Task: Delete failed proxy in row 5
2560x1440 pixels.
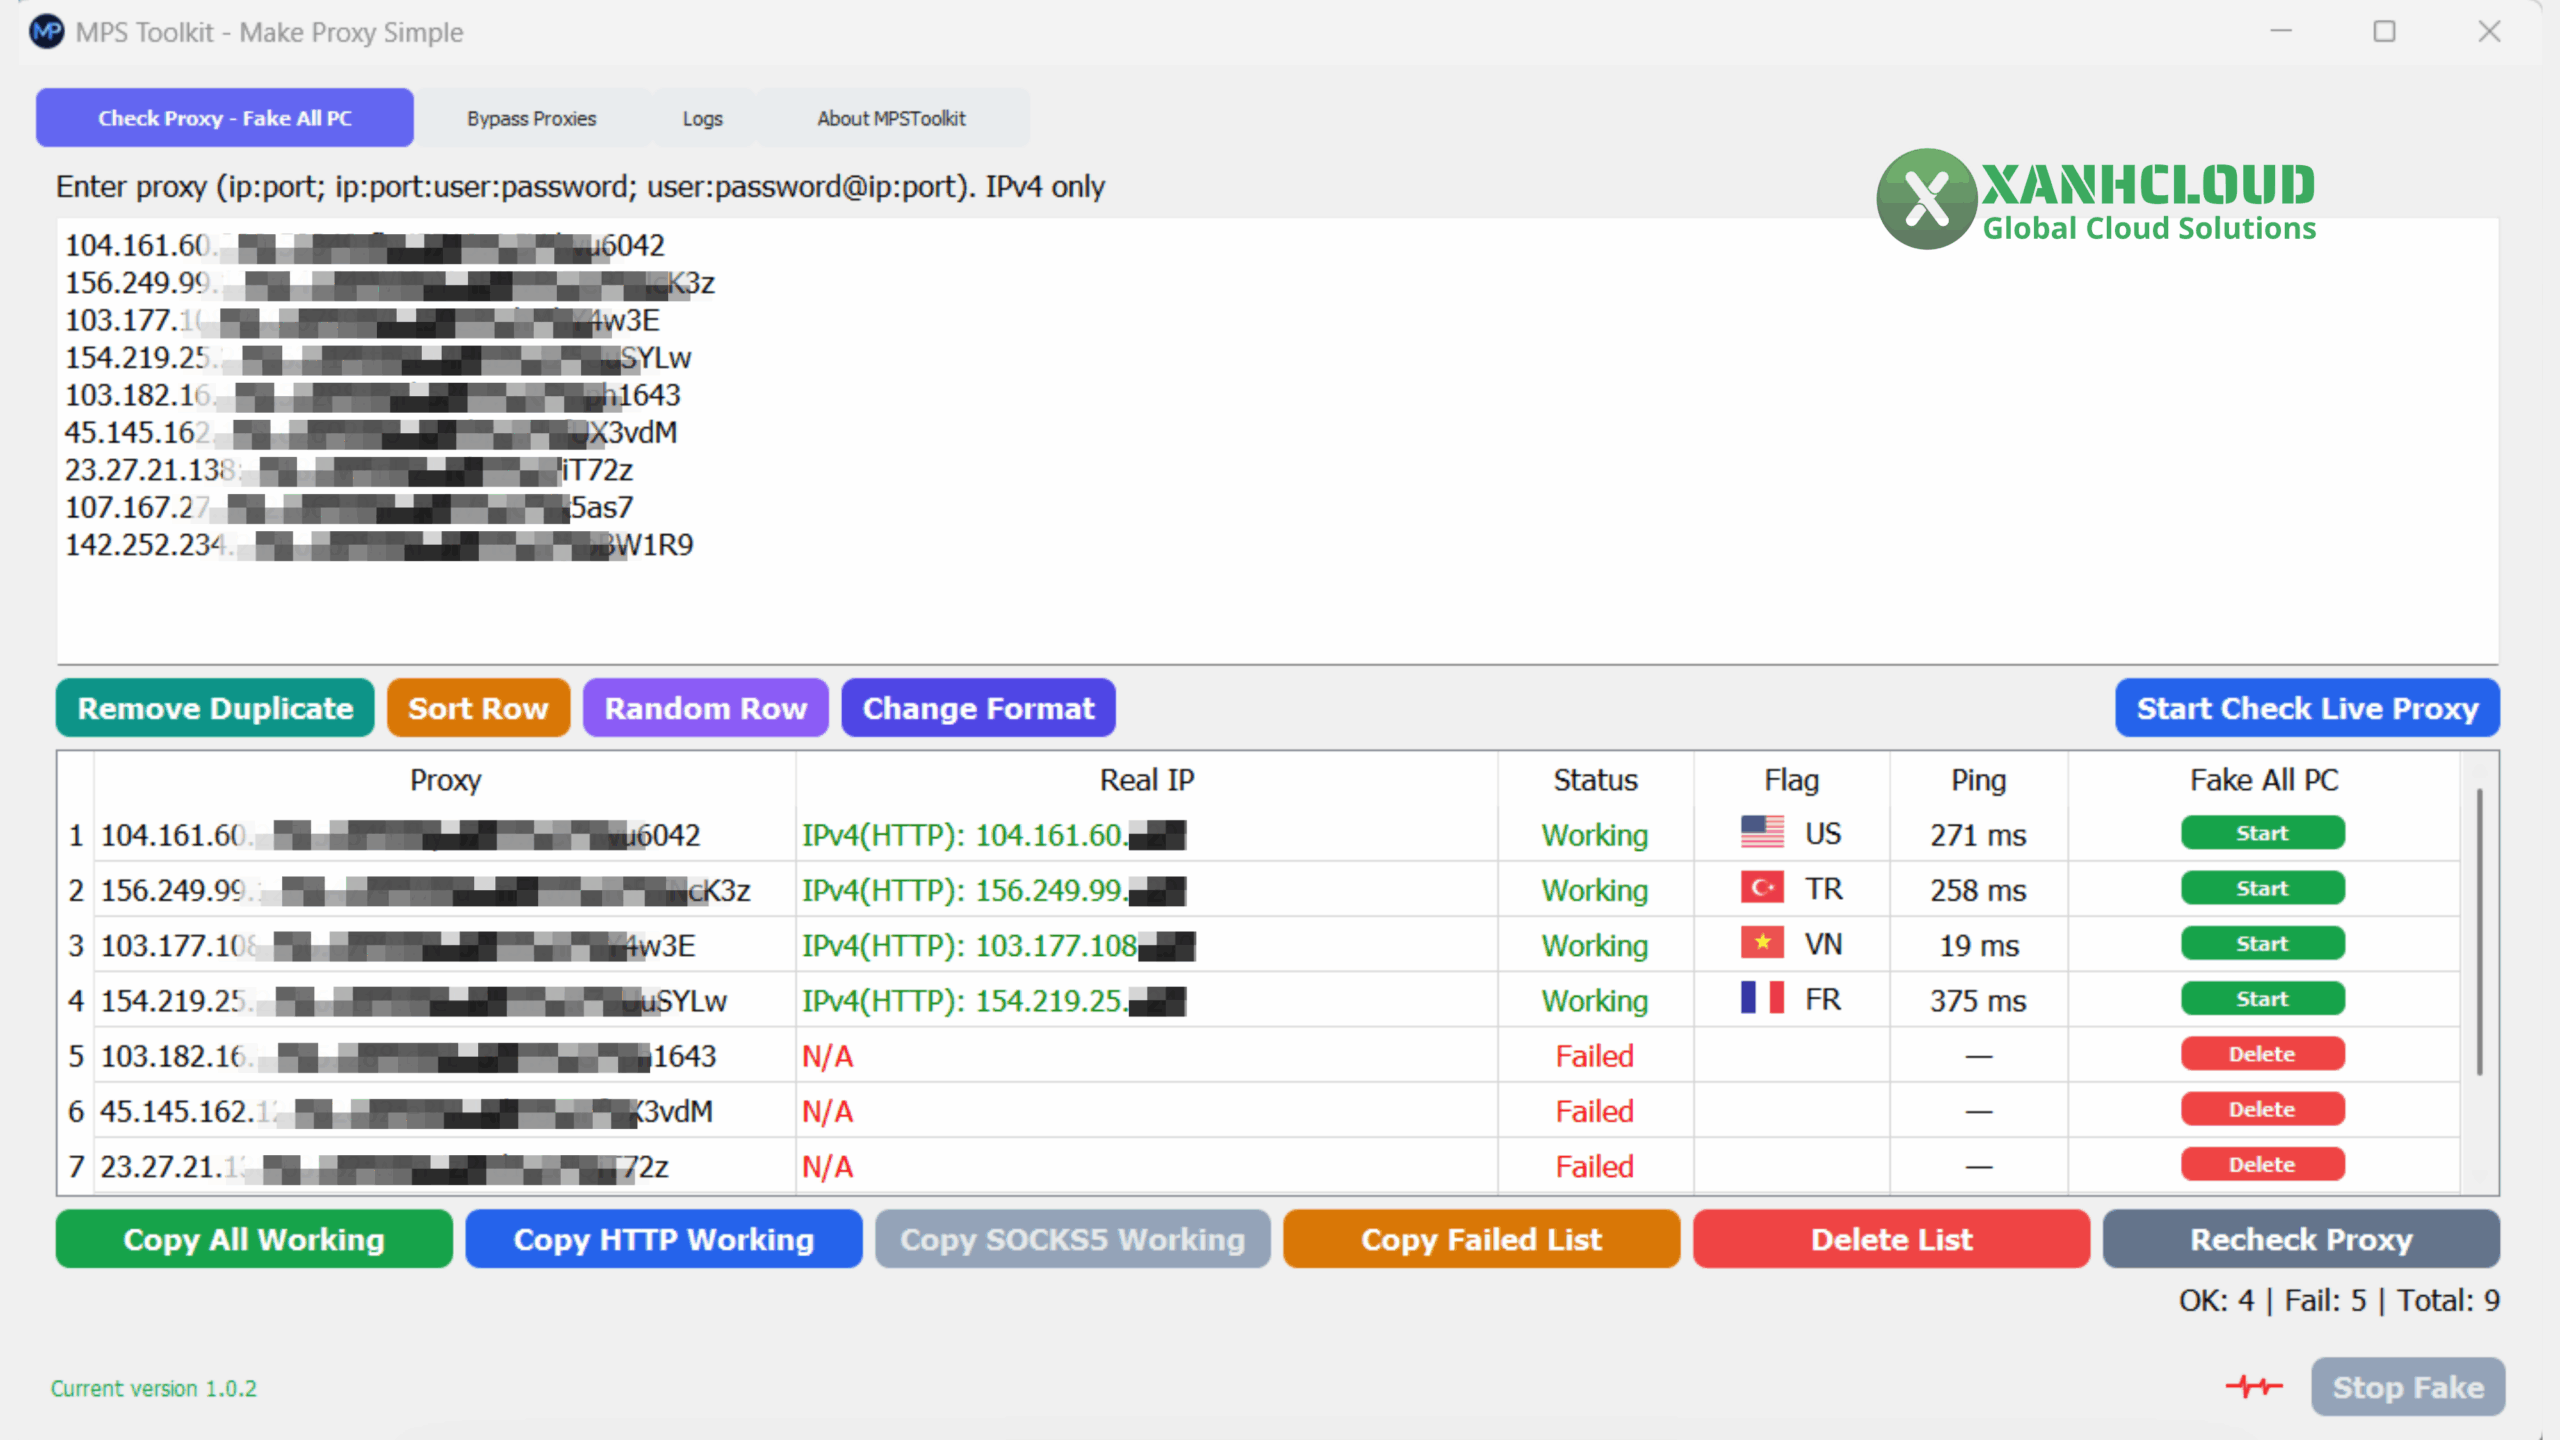Action: click(2262, 1054)
